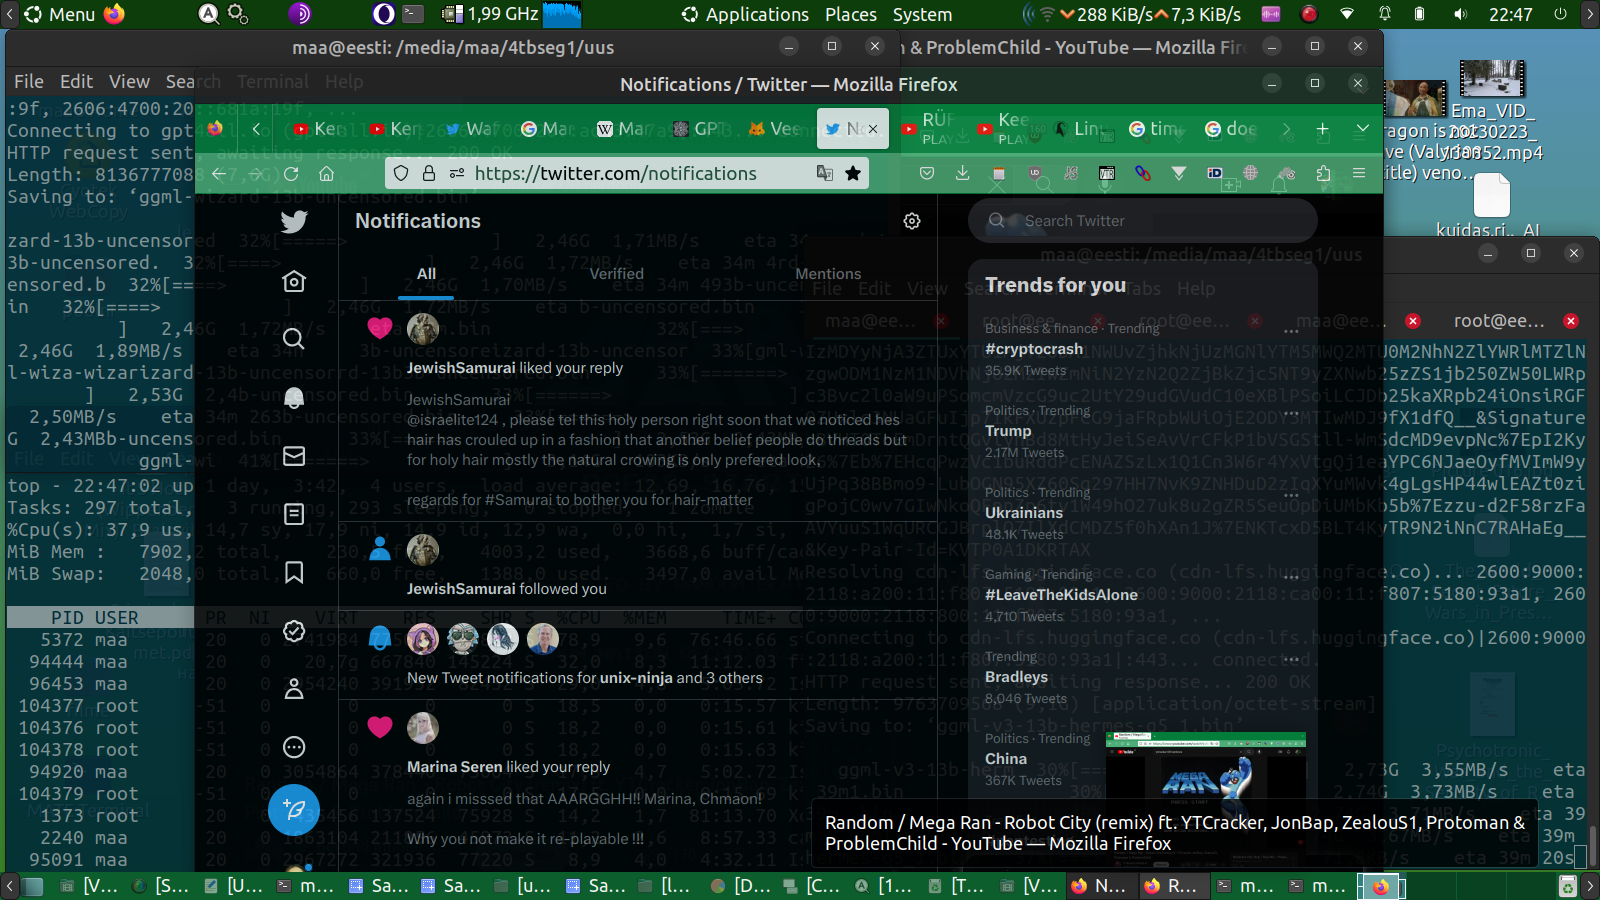The image size is (1600, 900).
Task: Open Profile icon in Twitter sidebar
Action: tap(294, 689)
